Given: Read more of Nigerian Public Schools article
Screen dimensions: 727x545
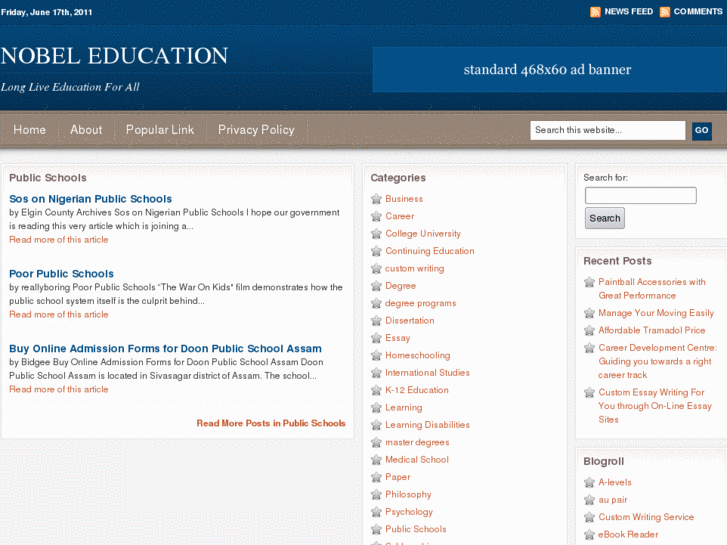Looking at the screenshot, I should coord(59,240).
